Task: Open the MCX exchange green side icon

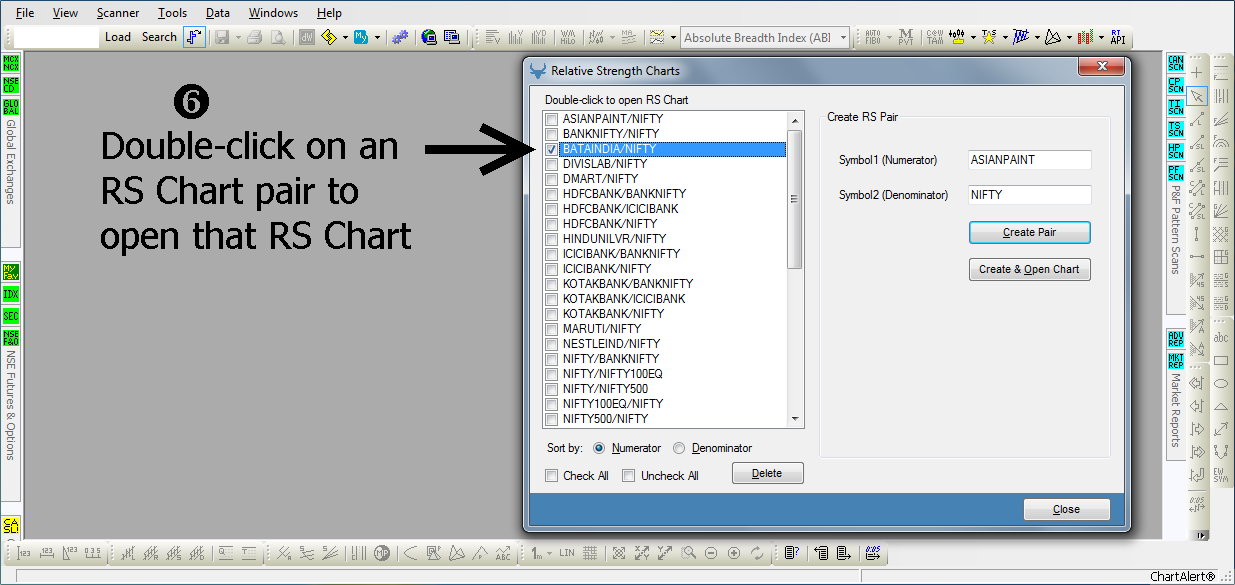Action: [10, 65]
